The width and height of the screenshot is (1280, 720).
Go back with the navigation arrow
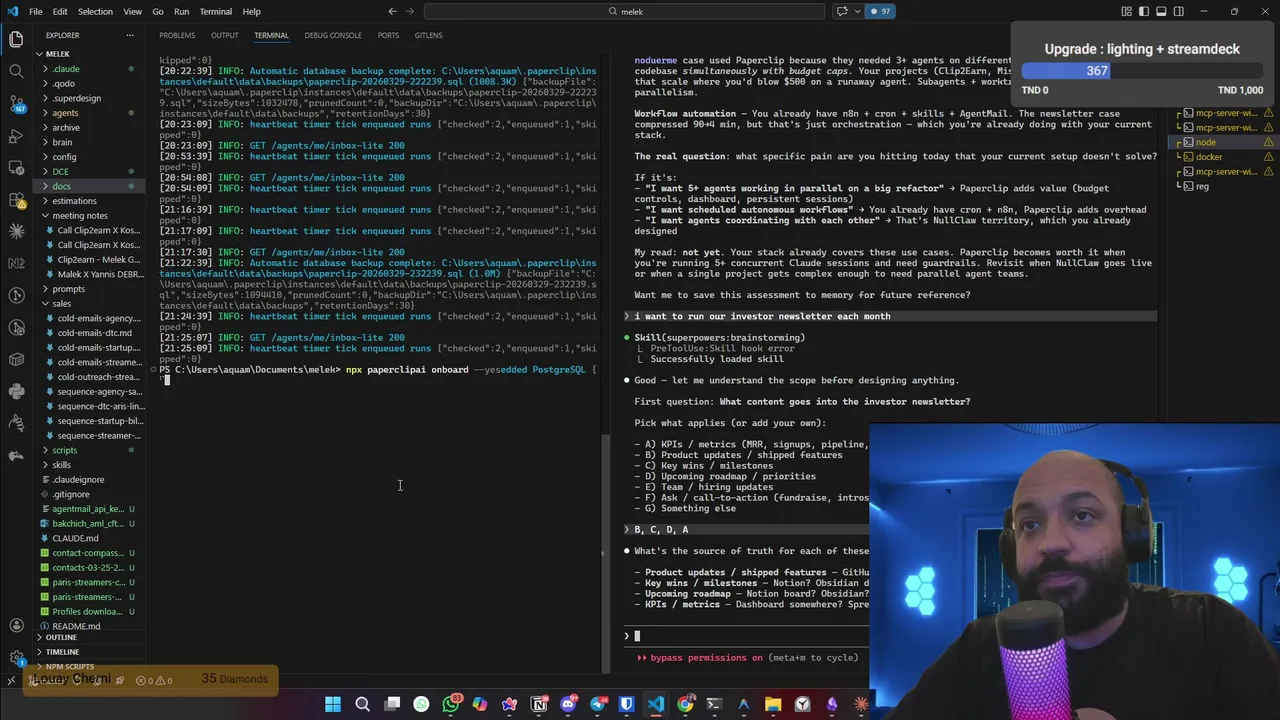[393, 11]
